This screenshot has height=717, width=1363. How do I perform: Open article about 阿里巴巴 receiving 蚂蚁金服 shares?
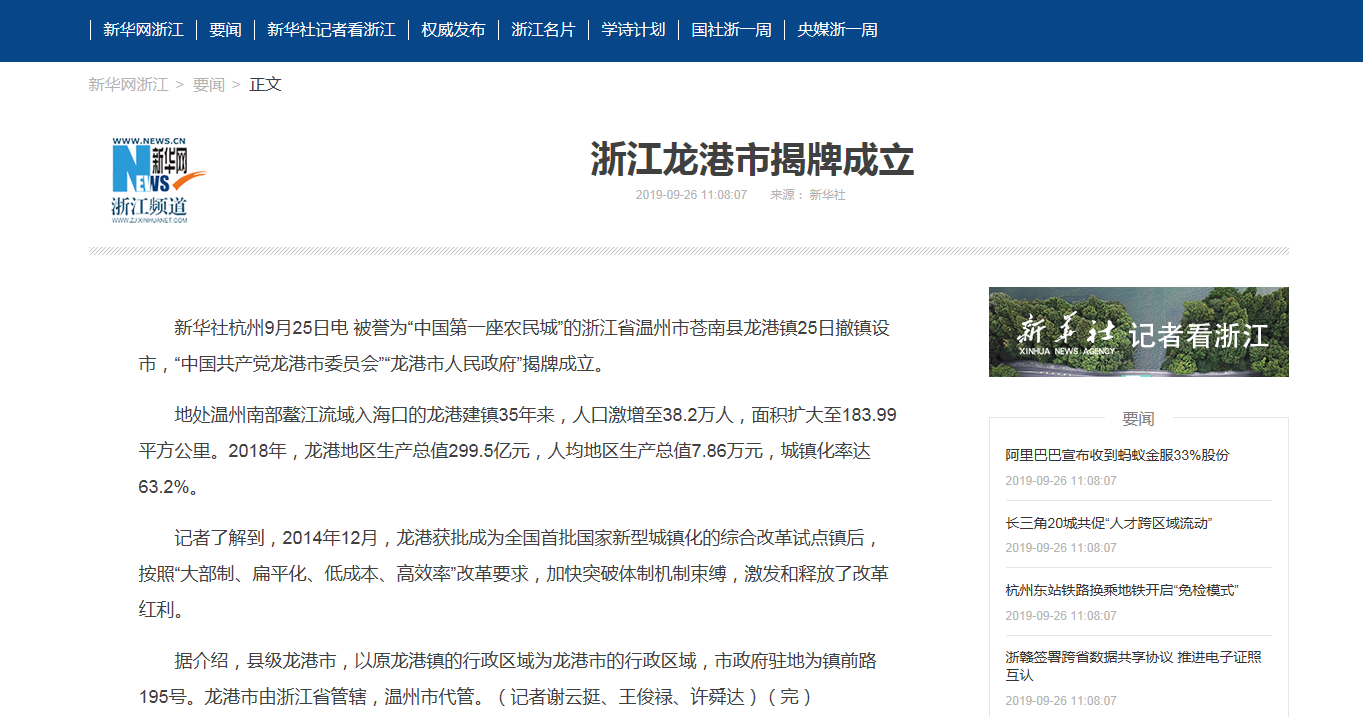click(x=1117, y=455)
